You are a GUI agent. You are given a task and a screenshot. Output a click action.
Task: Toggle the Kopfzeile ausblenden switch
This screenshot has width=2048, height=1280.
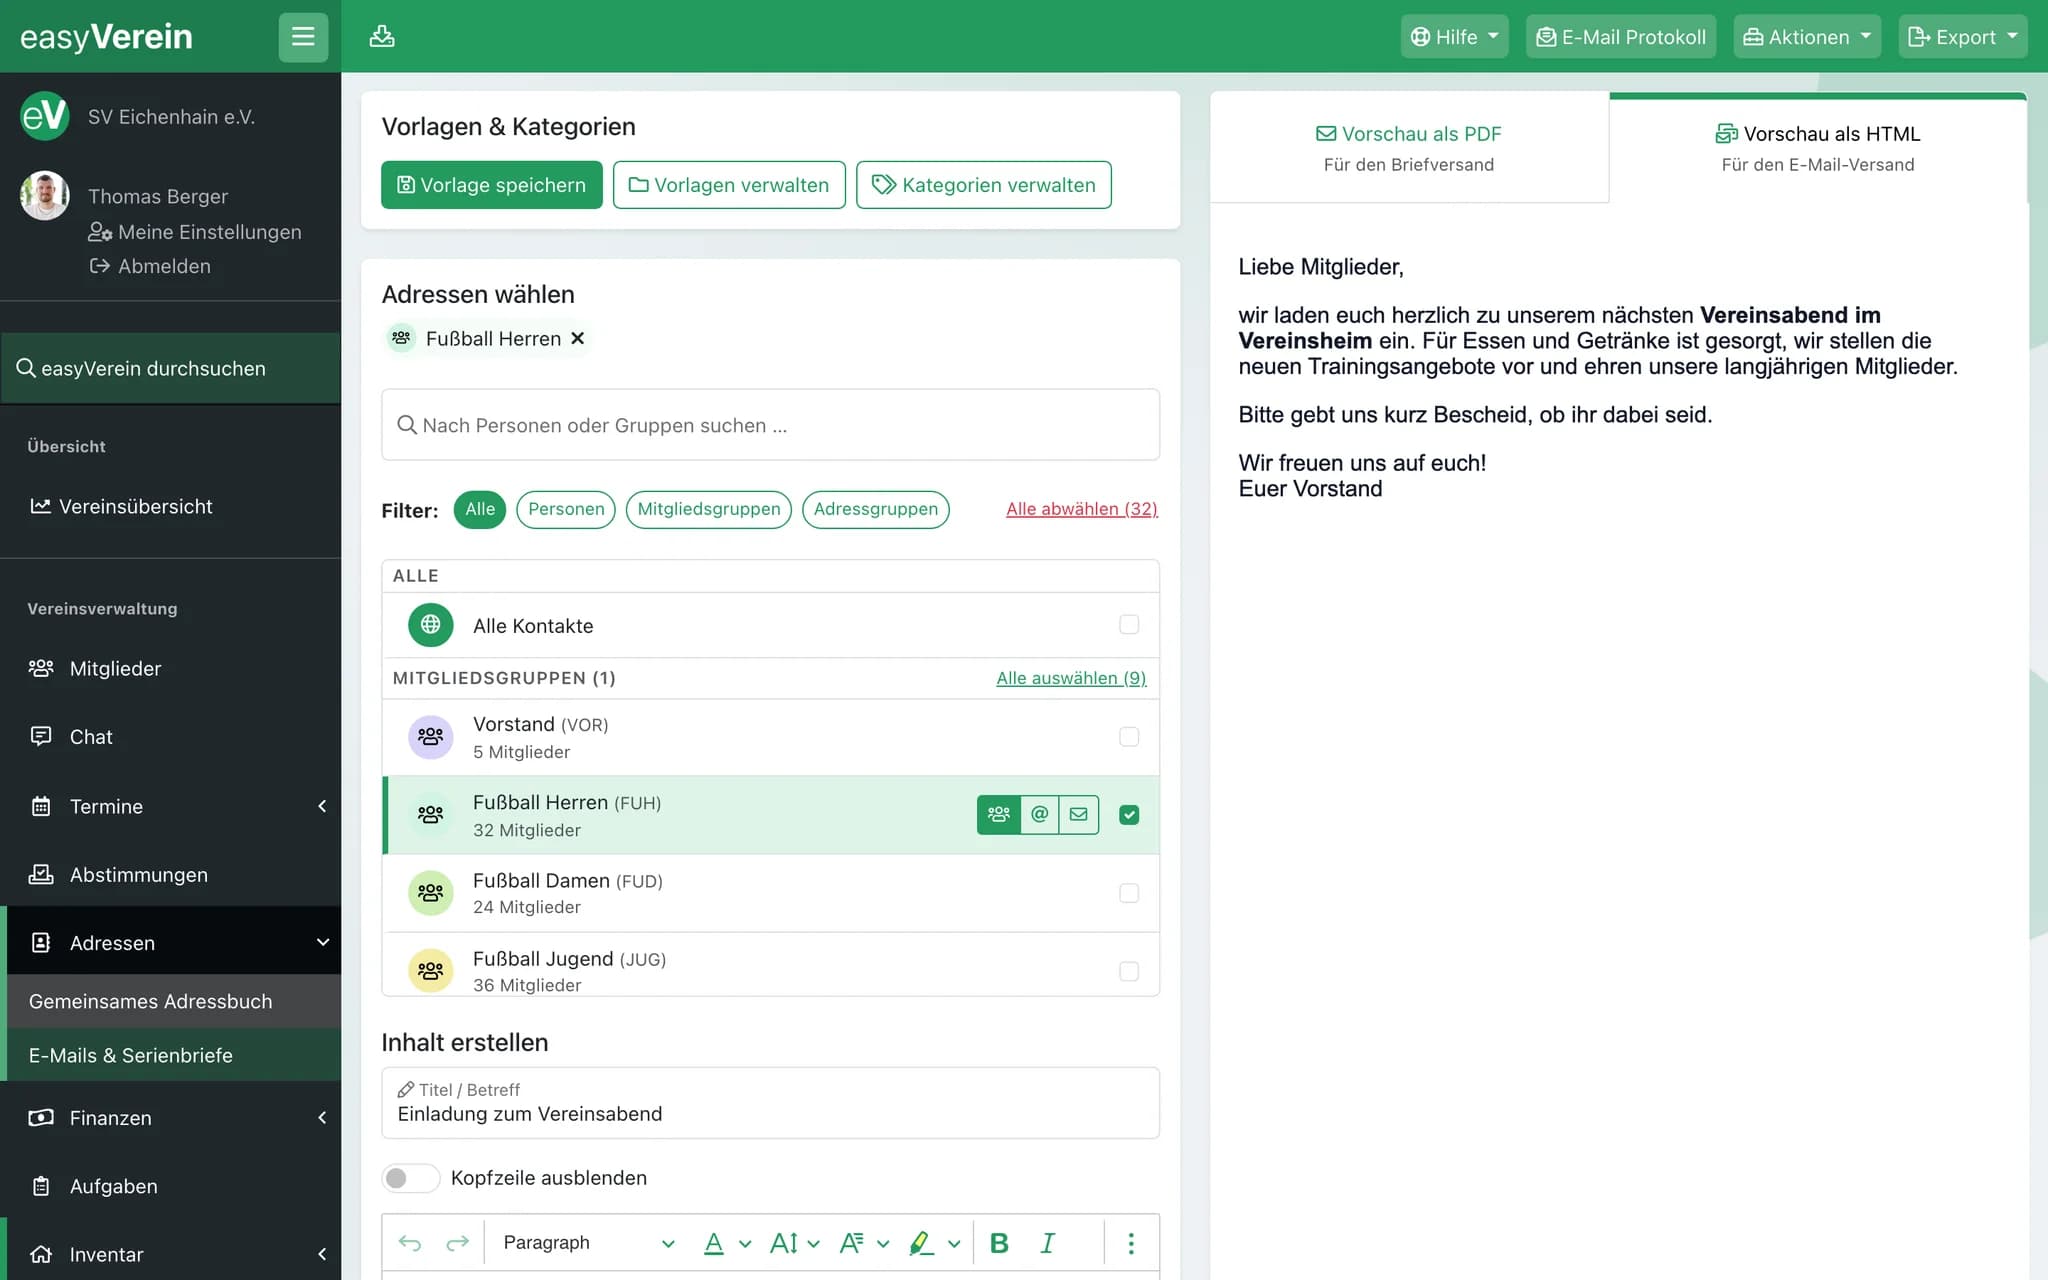[x=410, y=1178]
